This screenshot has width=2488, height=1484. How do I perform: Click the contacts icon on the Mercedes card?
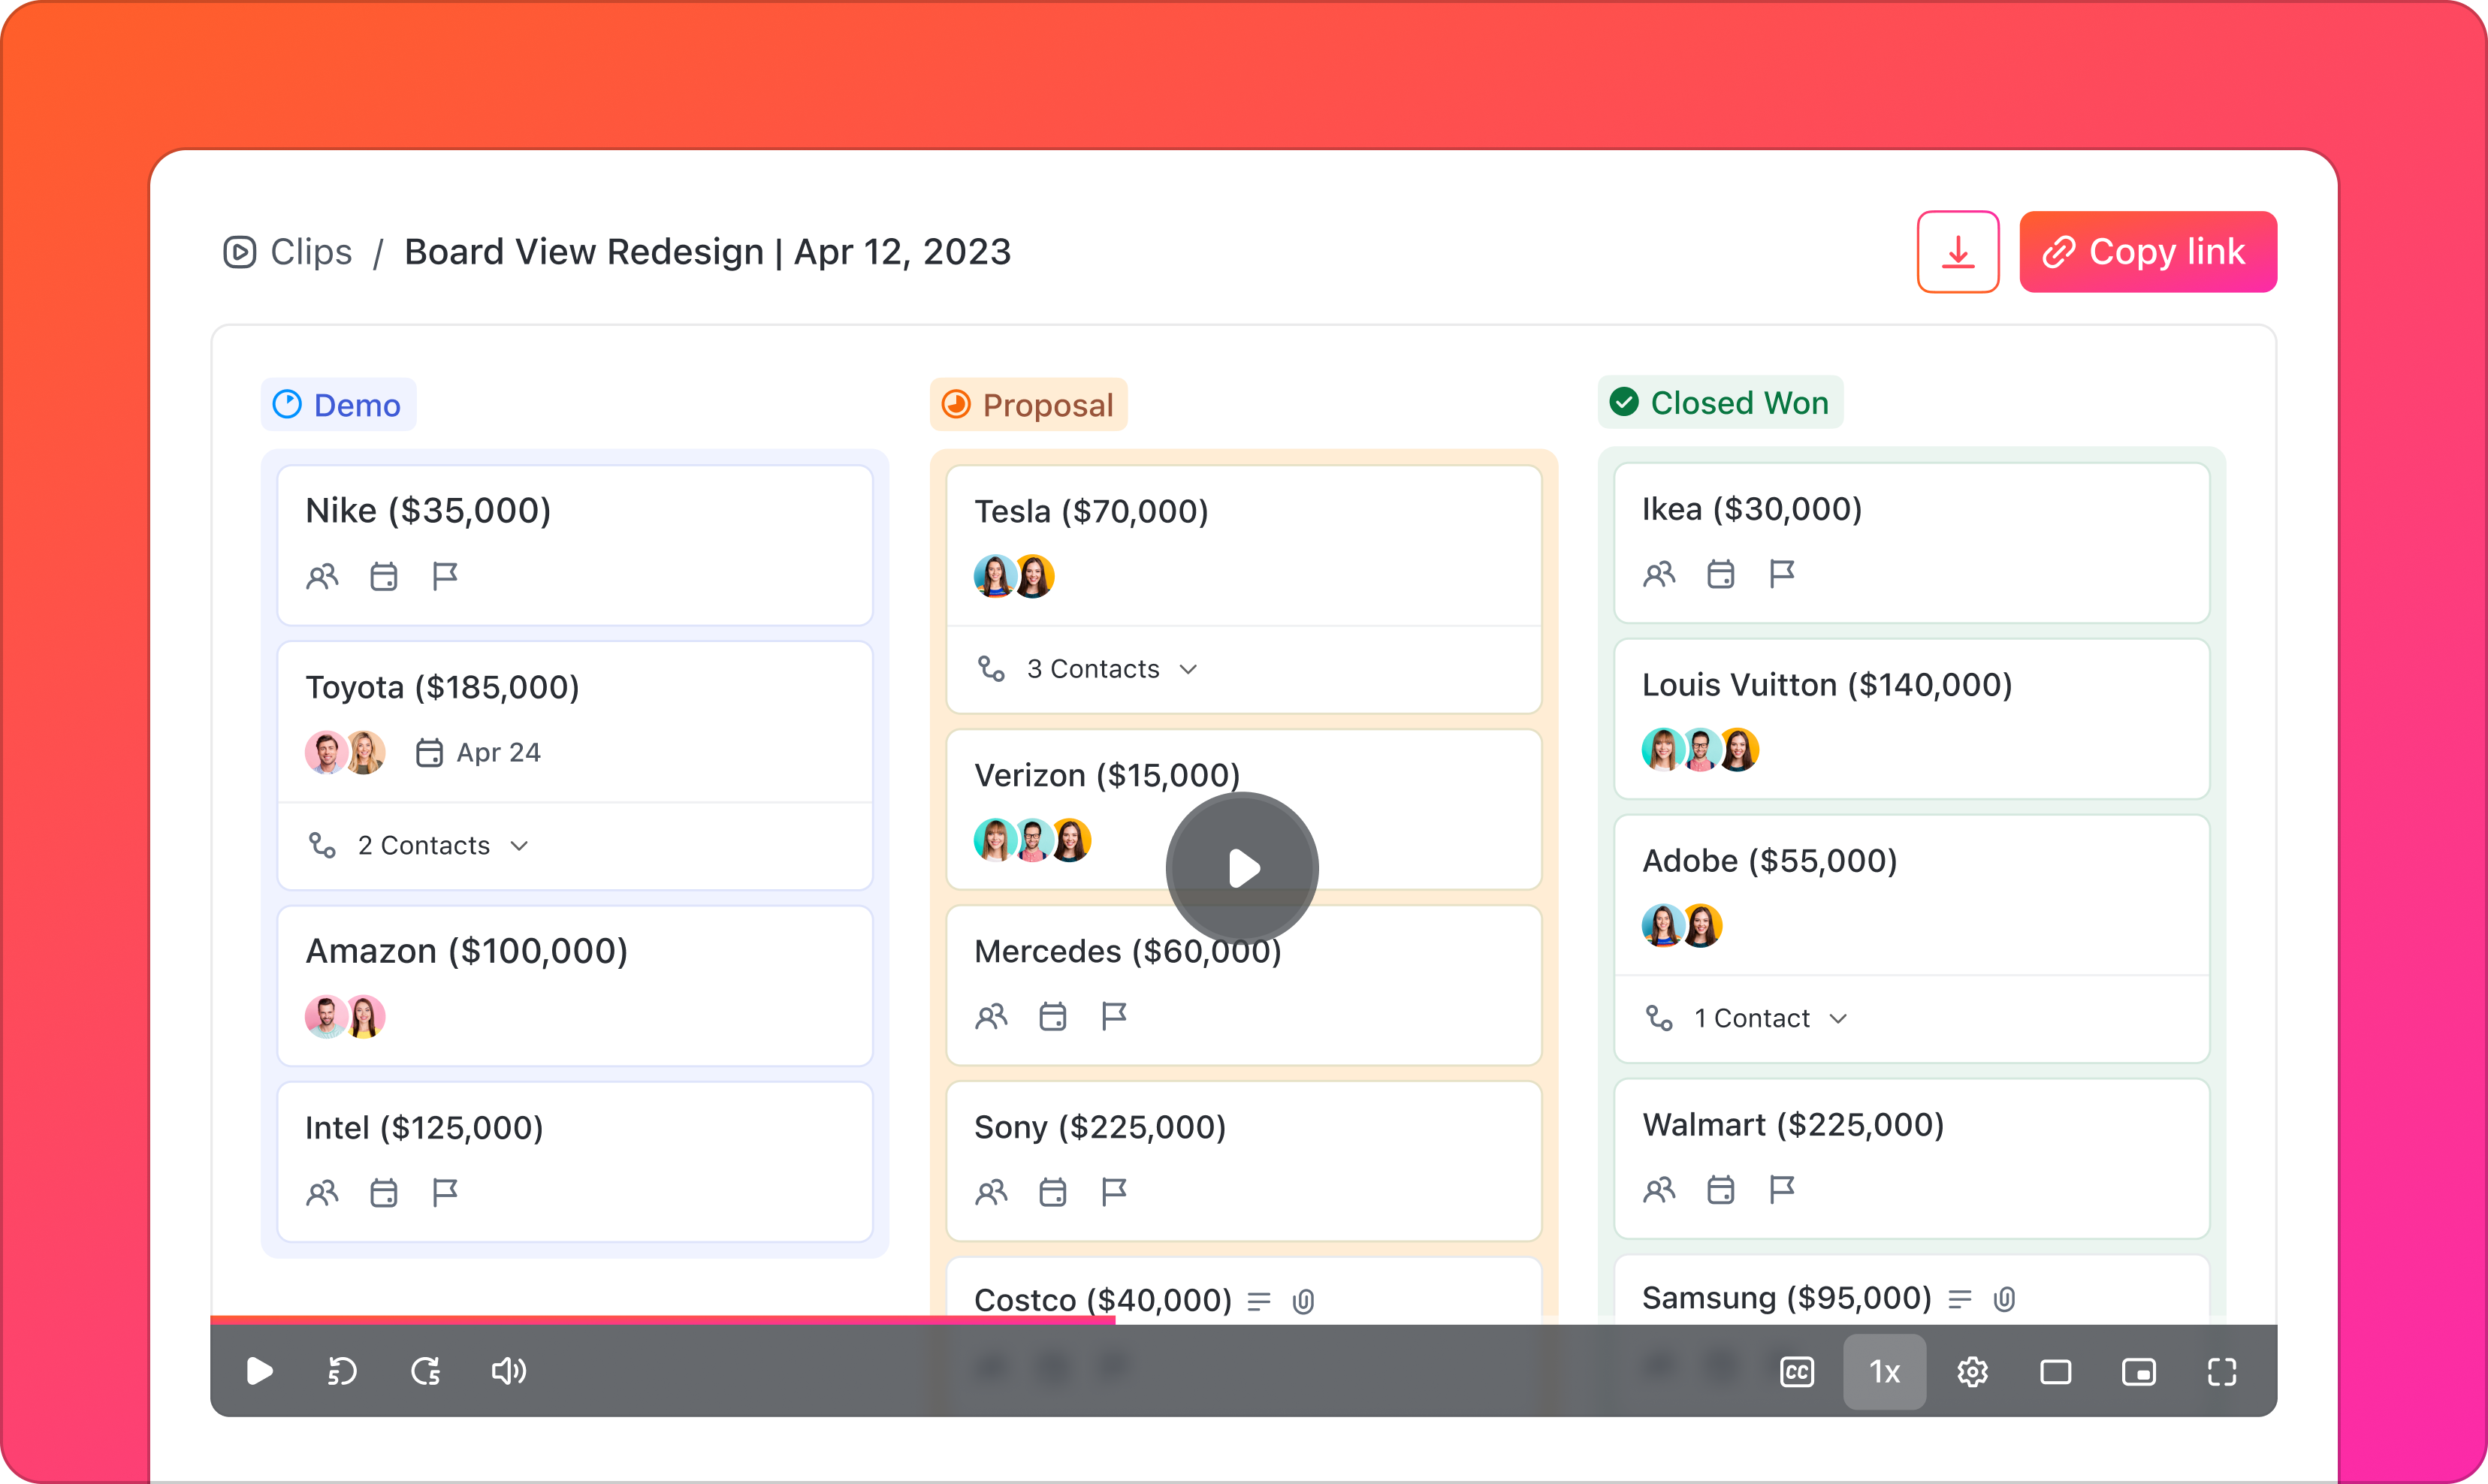(x=992, y=1016)
